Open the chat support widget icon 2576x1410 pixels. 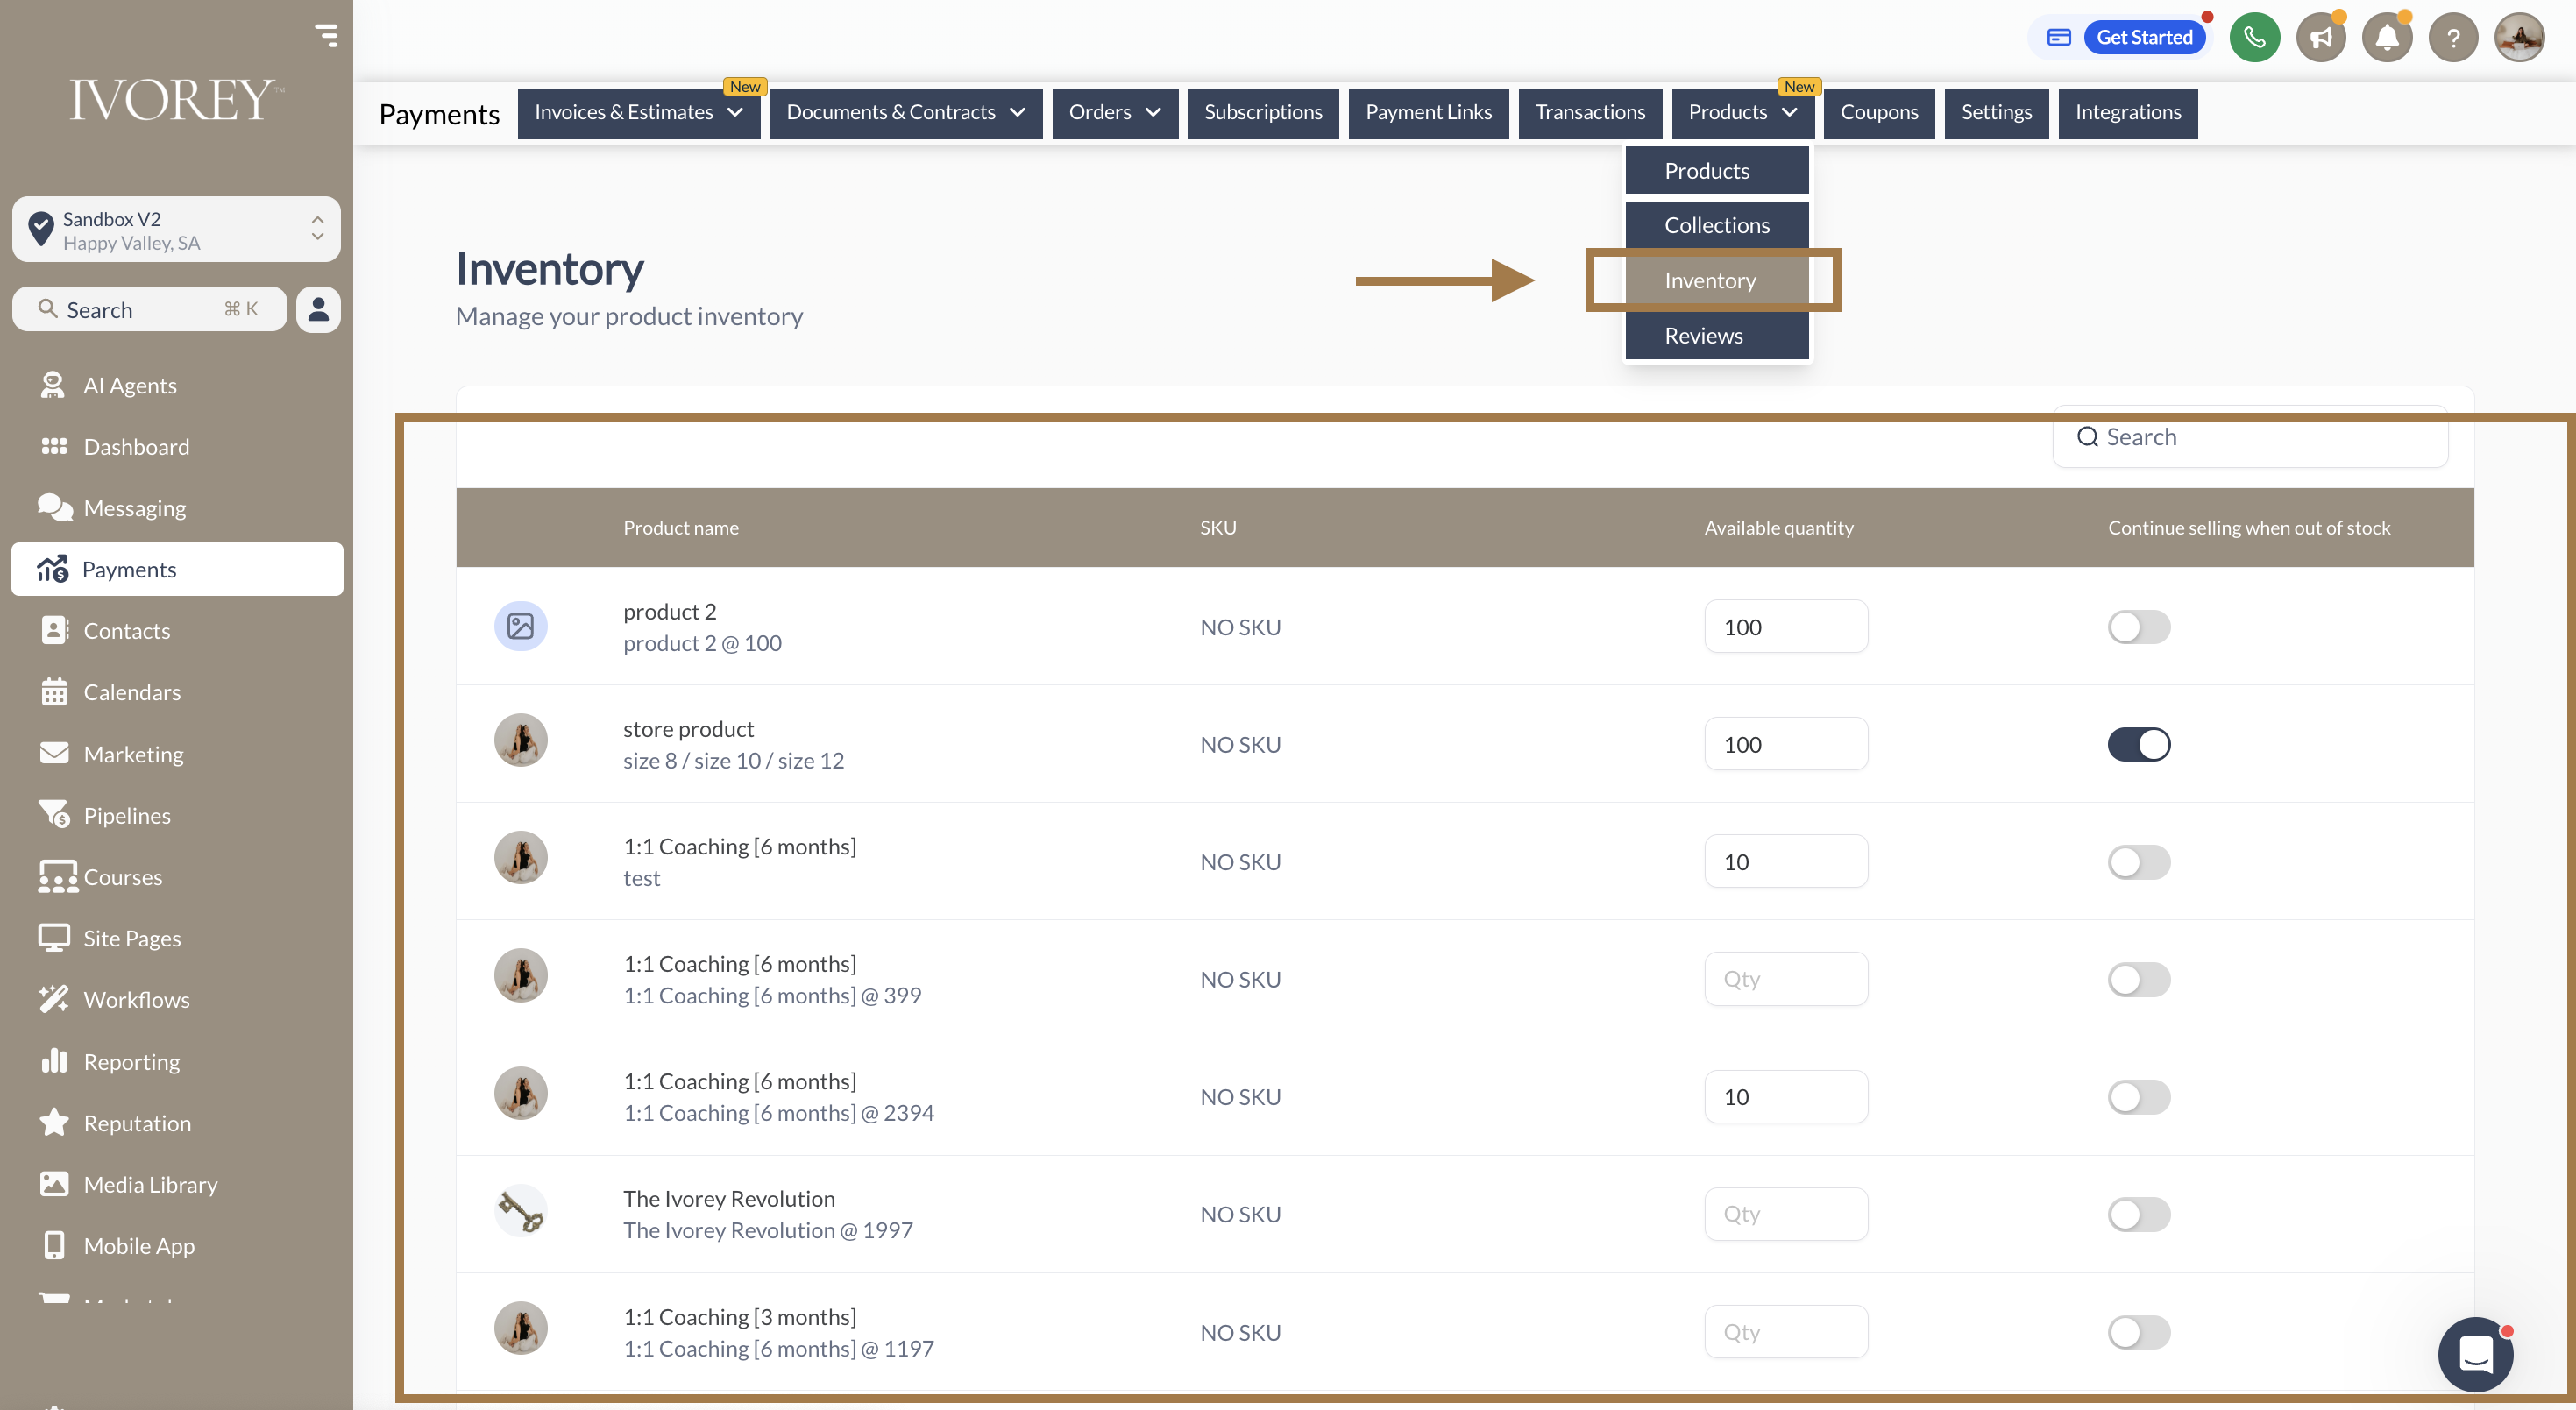2474,1354
